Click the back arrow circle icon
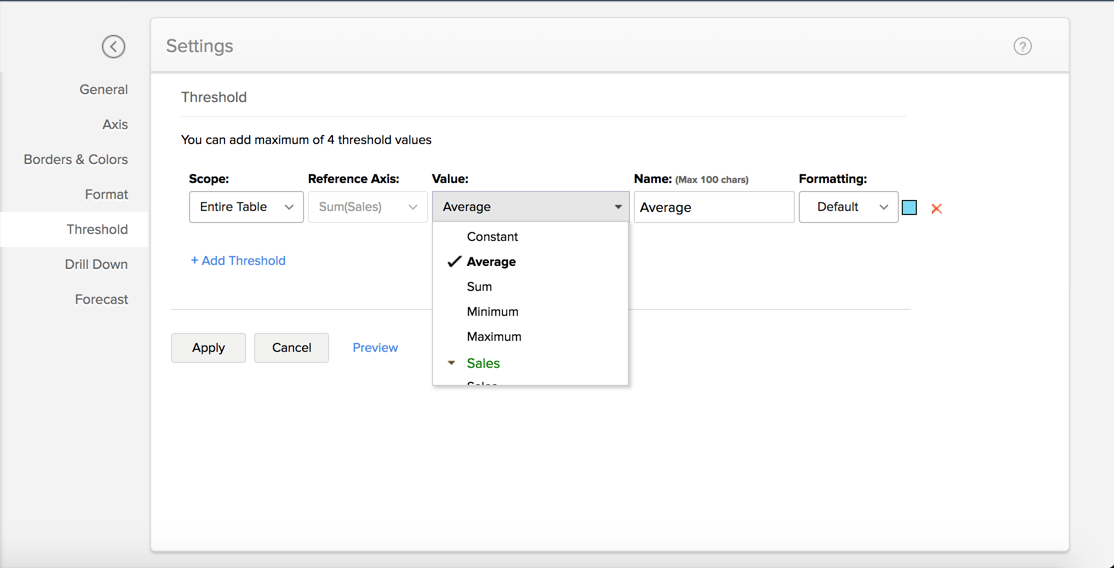The height and width of the screenshot is (568, 1114). point(113,46)
